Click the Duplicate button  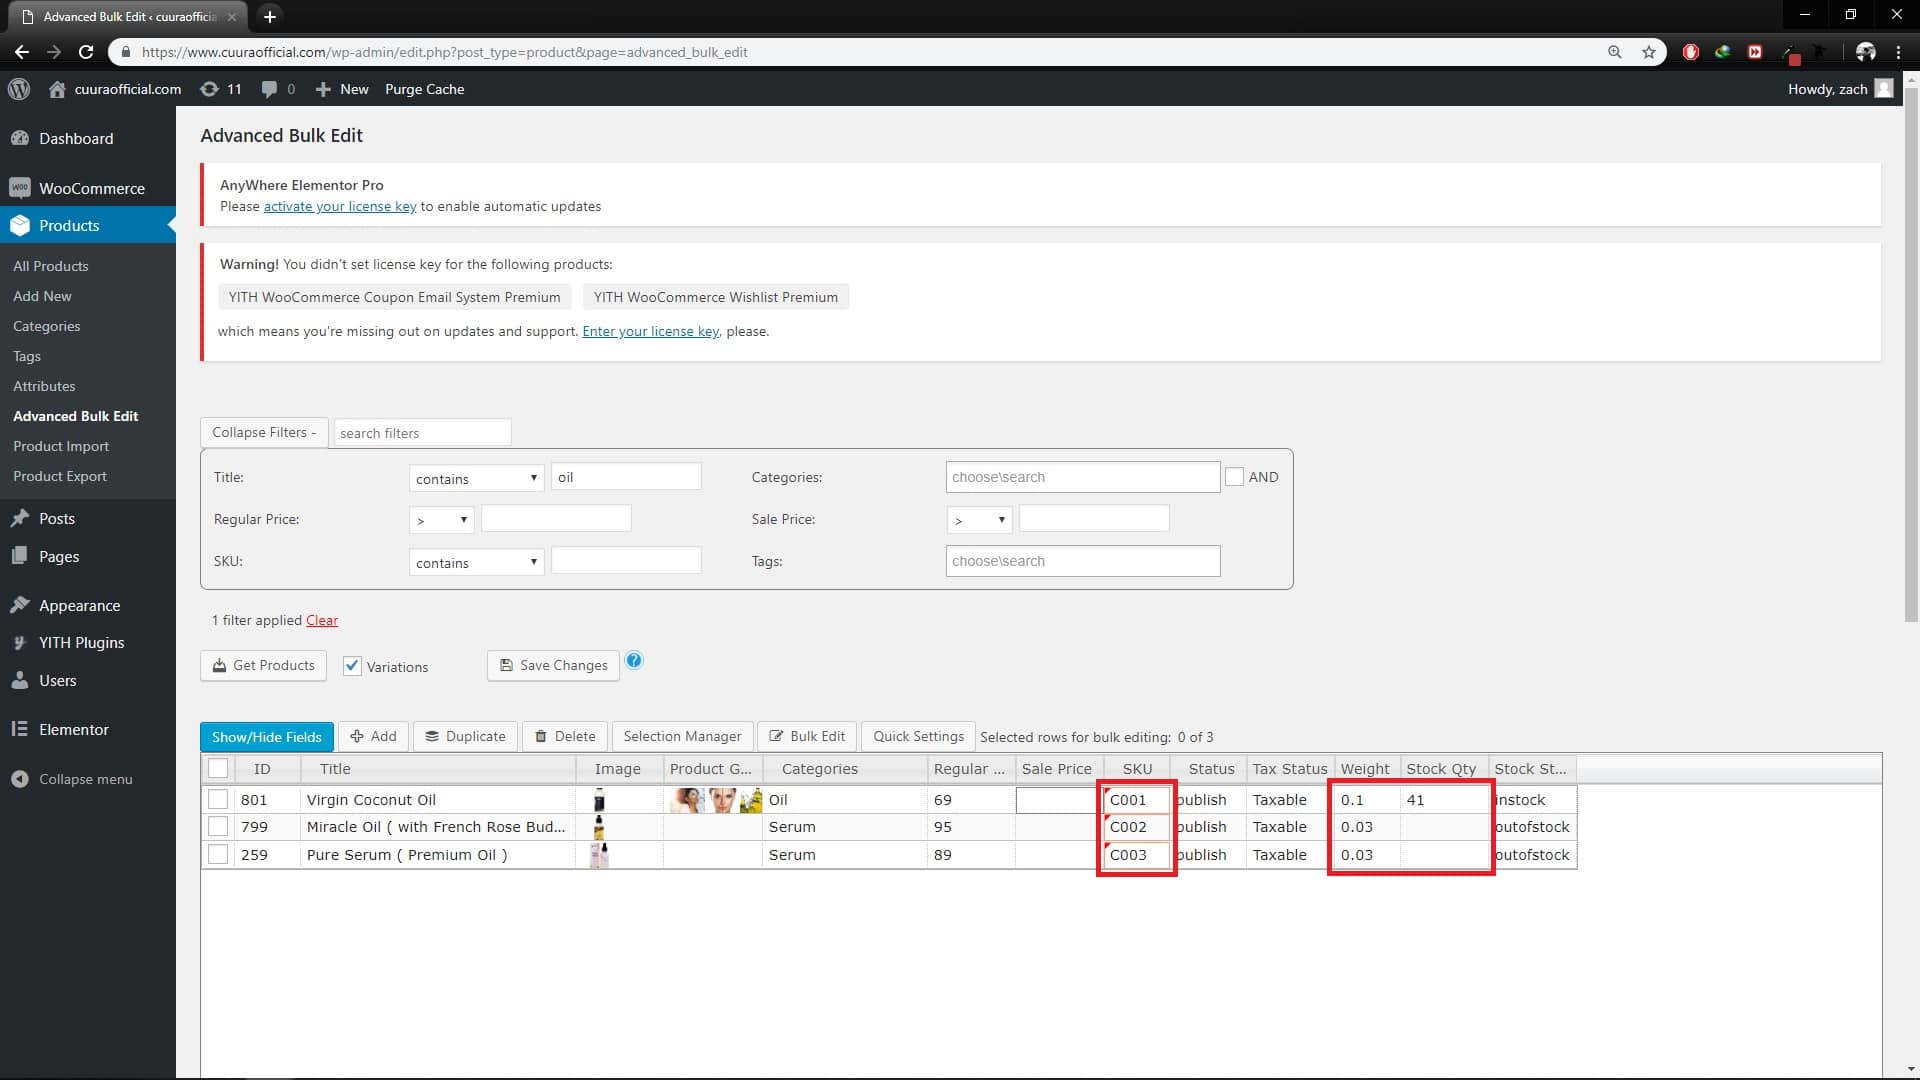466,736
